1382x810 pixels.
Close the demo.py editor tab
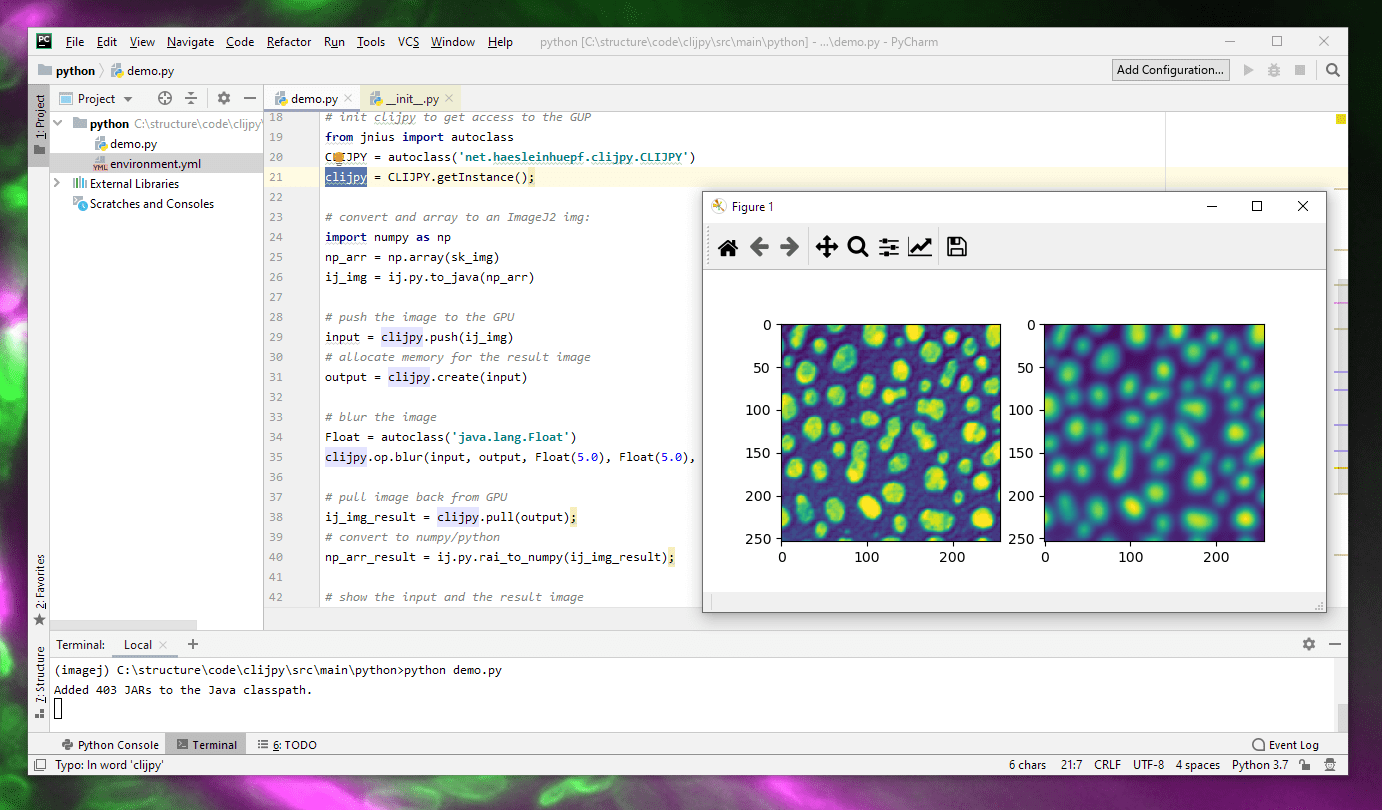(x=348, y=99)
